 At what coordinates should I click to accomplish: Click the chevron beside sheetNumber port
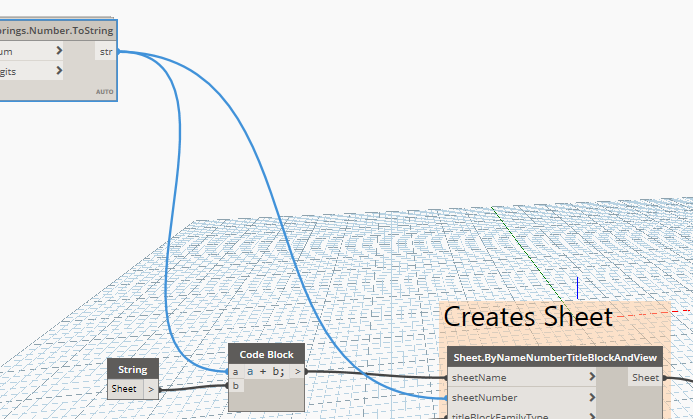(x=593, y=397)
